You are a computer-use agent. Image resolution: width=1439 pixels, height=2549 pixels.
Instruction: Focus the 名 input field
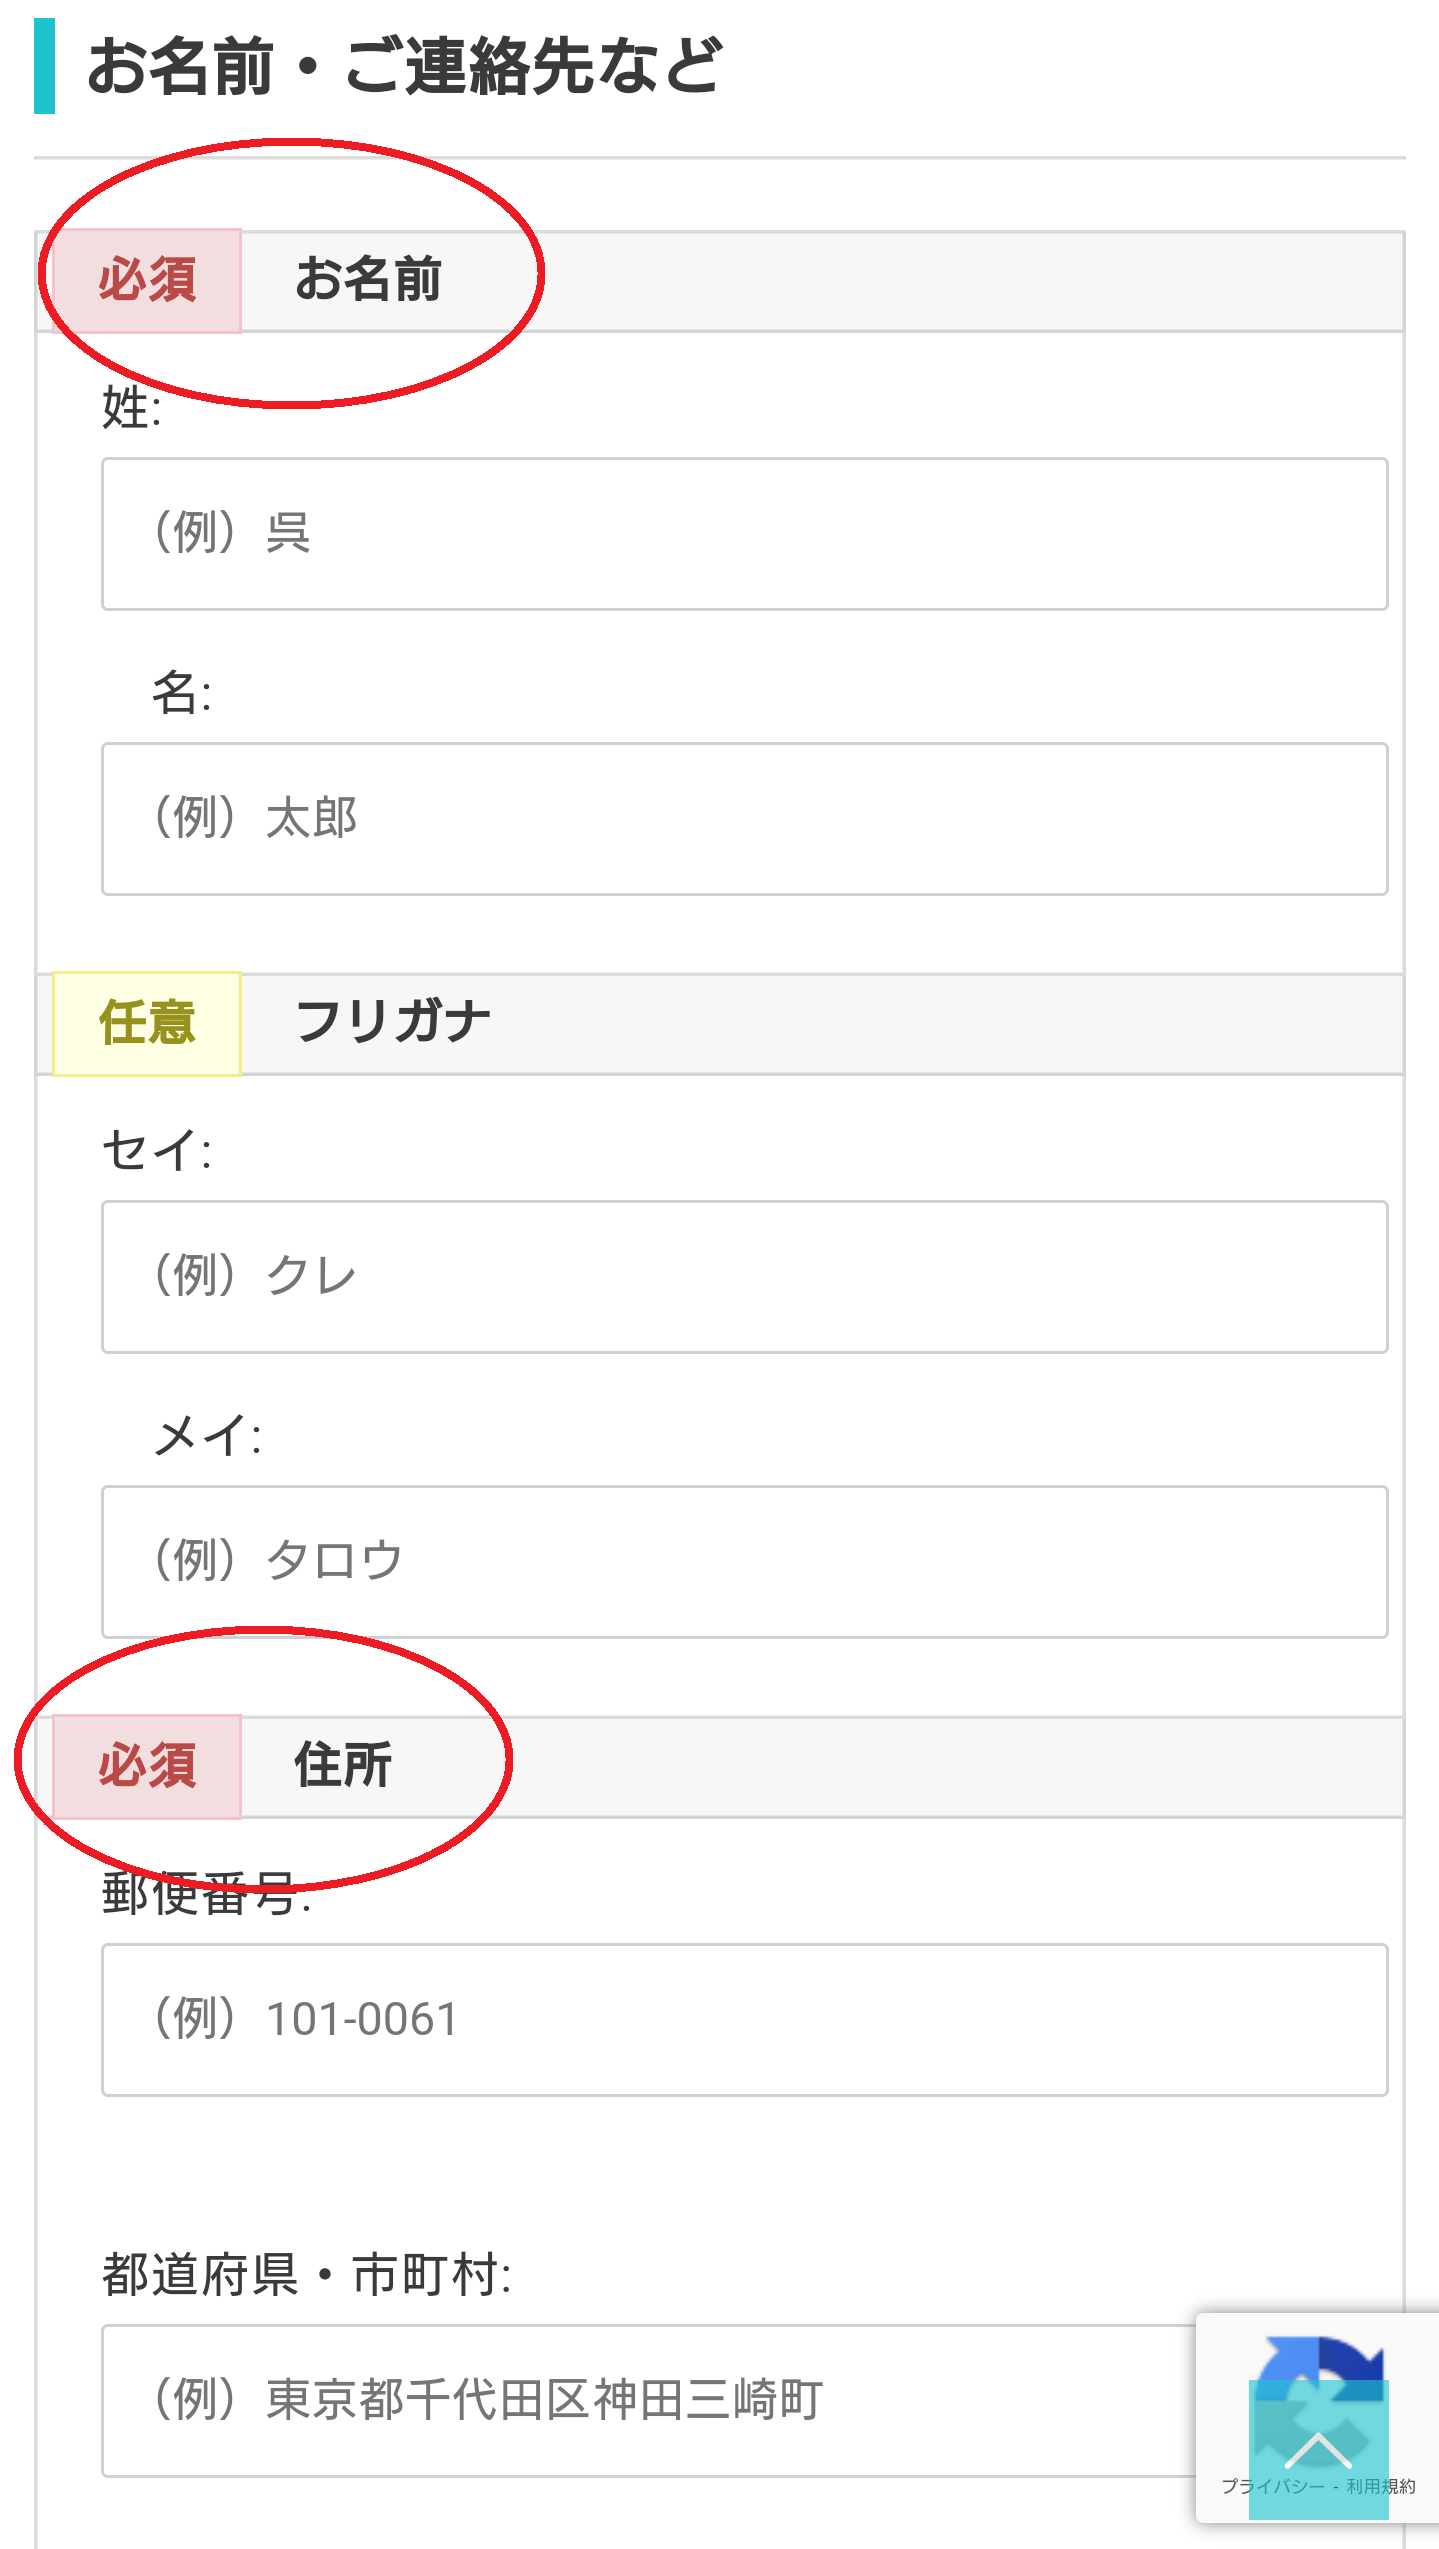pyautogui.click(x=744, y=819)
